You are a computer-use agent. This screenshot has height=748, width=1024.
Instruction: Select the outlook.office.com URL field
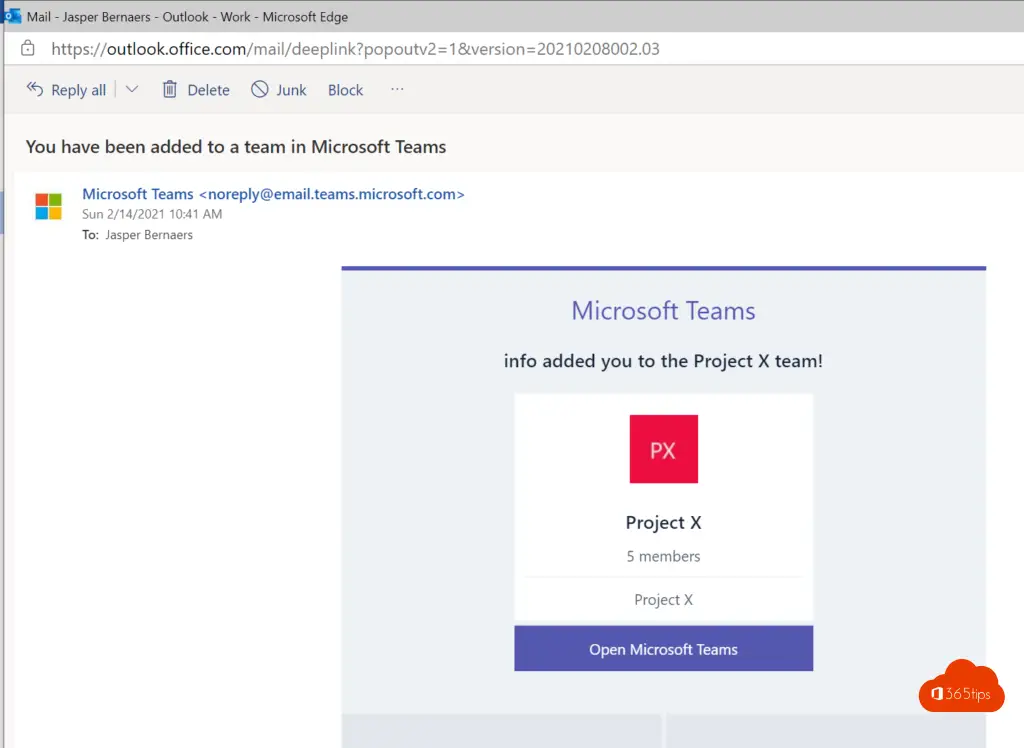pyautogui.click(x=355, y=48)
